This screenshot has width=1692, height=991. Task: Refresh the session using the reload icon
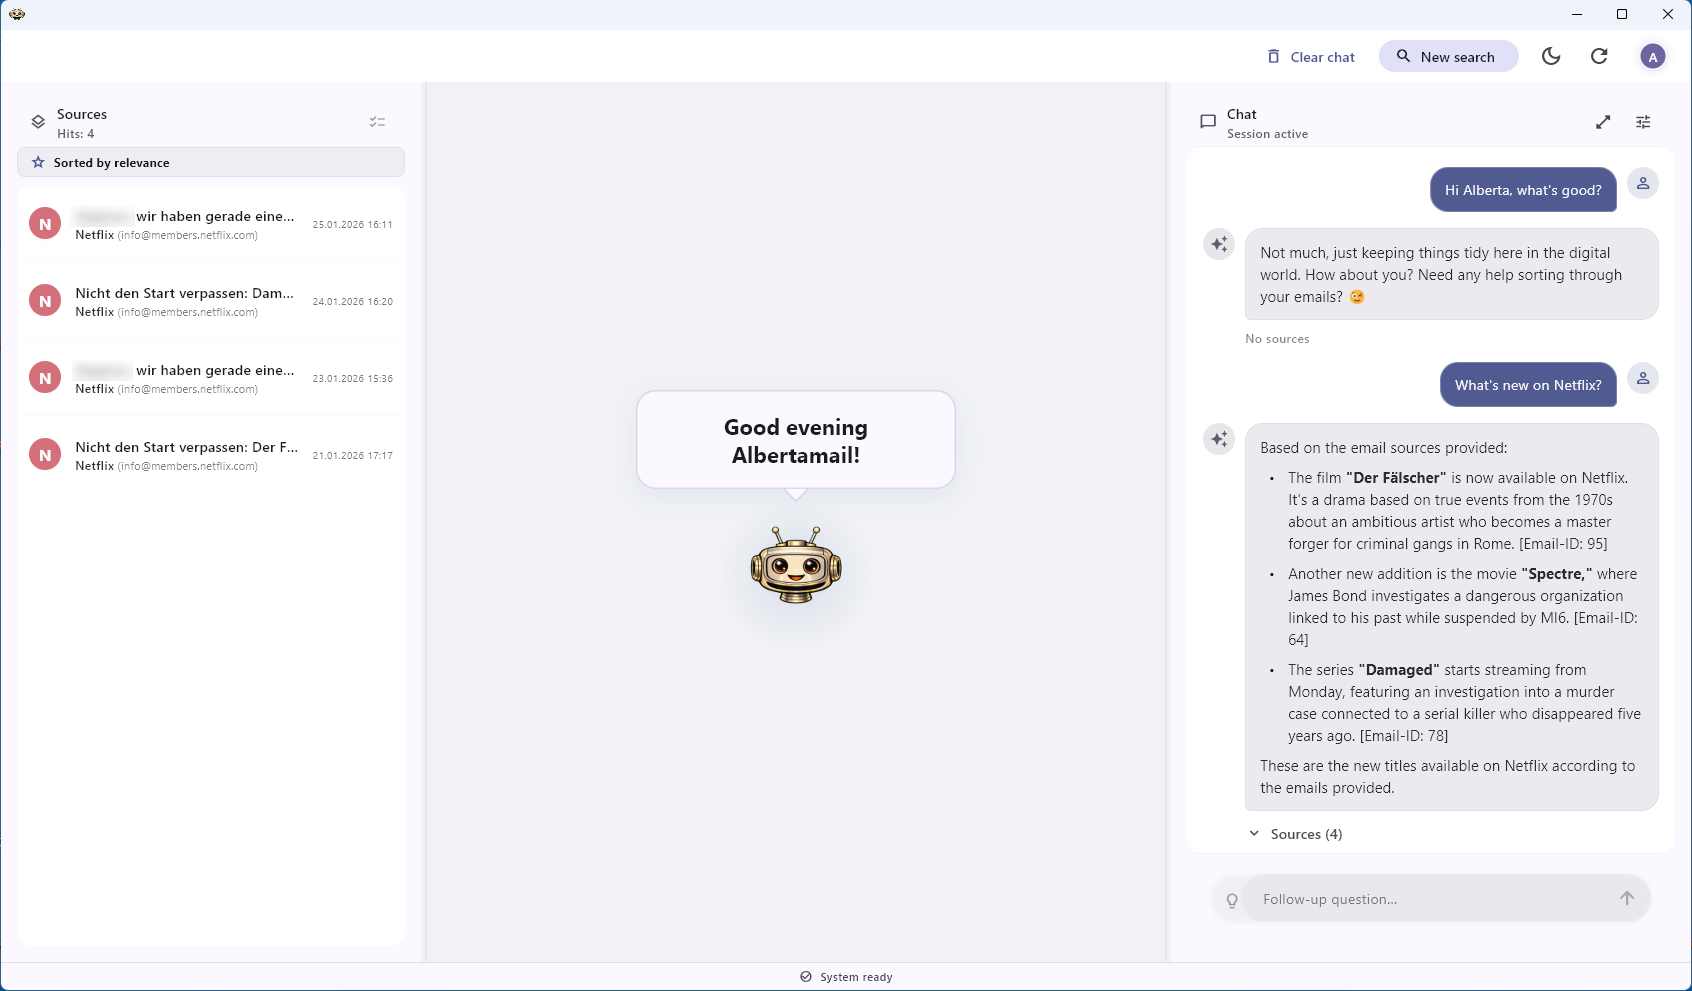tap(1599, 56)
